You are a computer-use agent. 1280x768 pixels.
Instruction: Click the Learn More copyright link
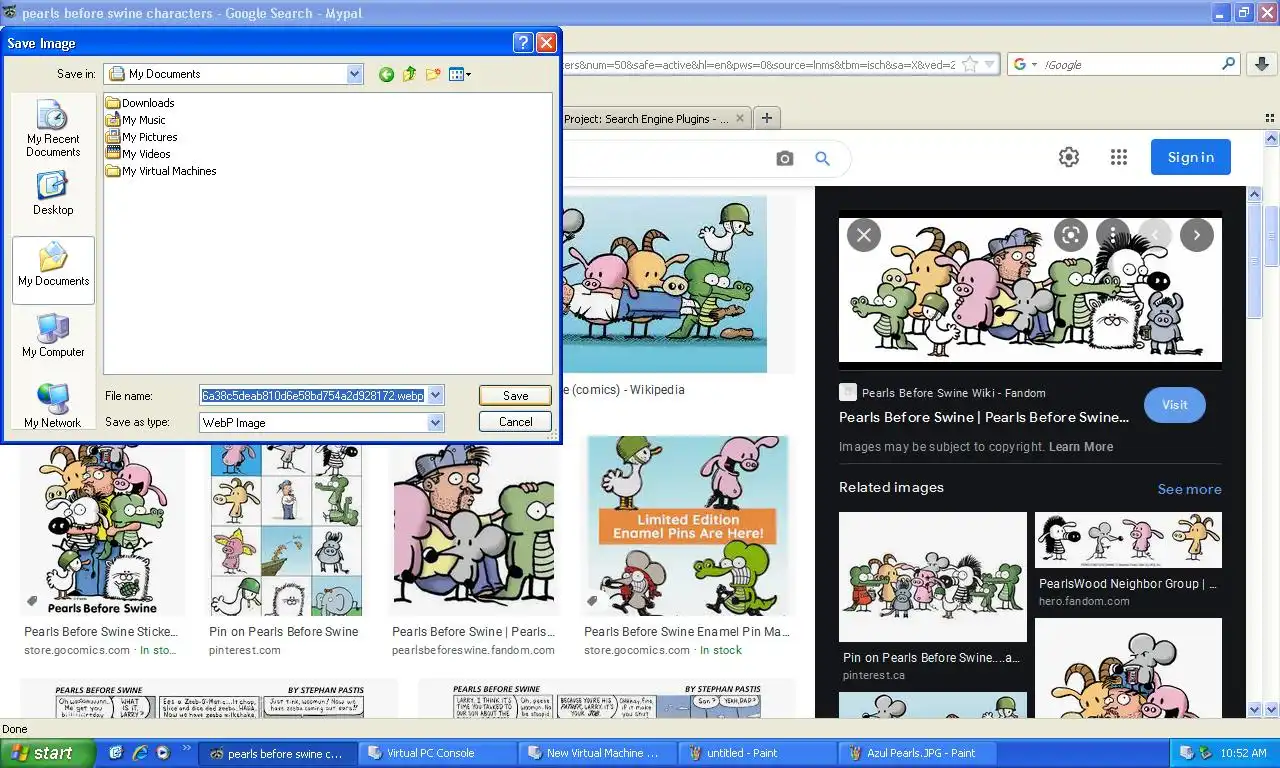click(1080, 447)
